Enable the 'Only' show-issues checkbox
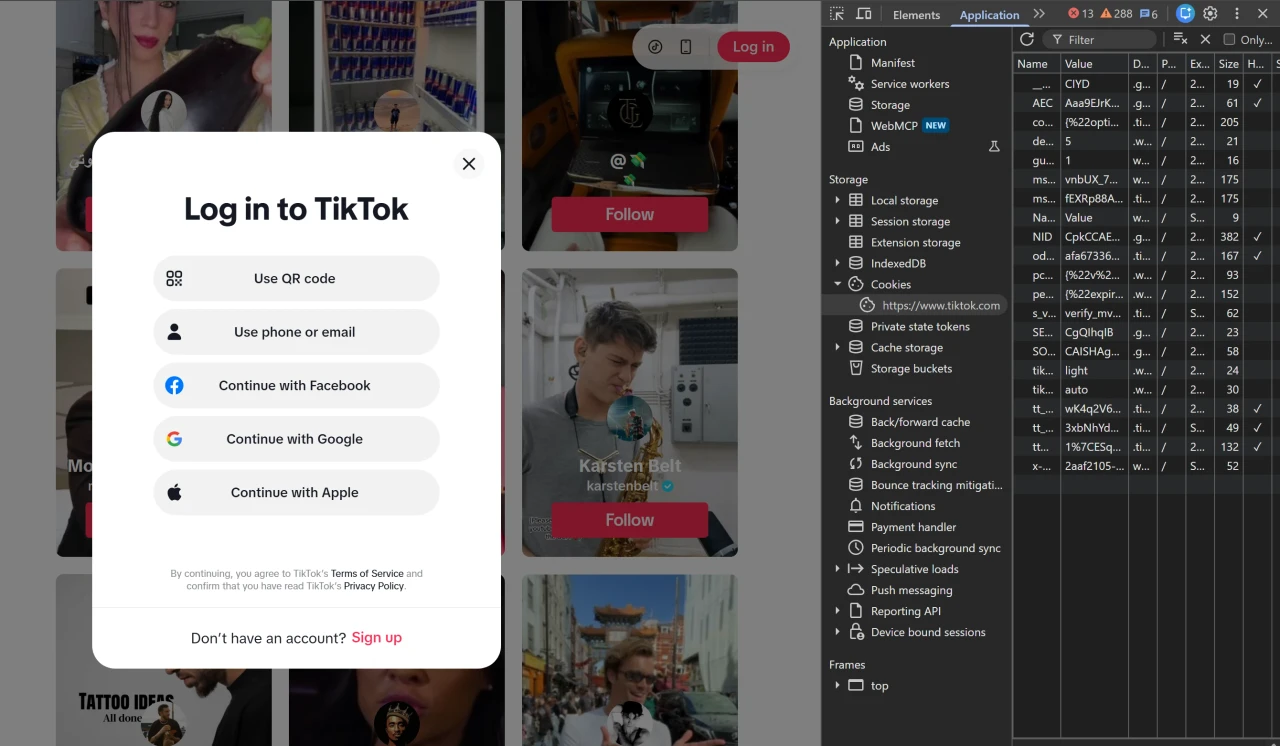 tap(1229, 40)
